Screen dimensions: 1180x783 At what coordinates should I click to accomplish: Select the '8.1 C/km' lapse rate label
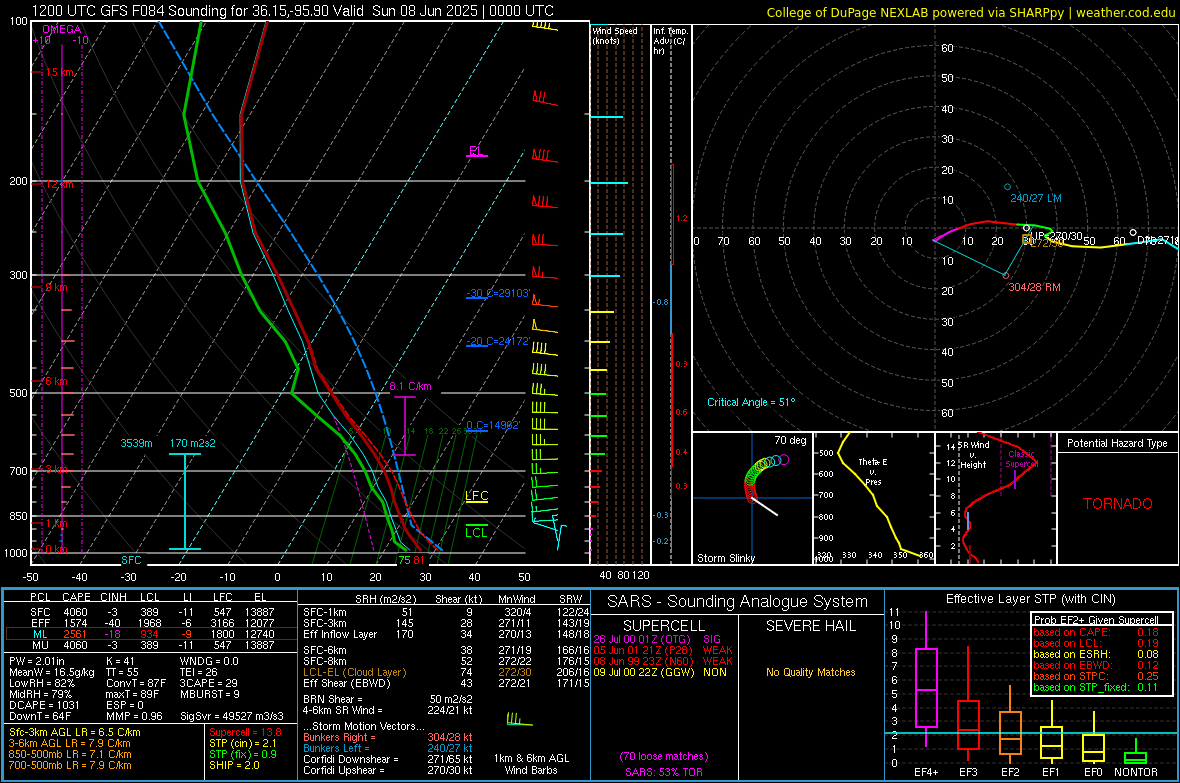click(410, 386)
